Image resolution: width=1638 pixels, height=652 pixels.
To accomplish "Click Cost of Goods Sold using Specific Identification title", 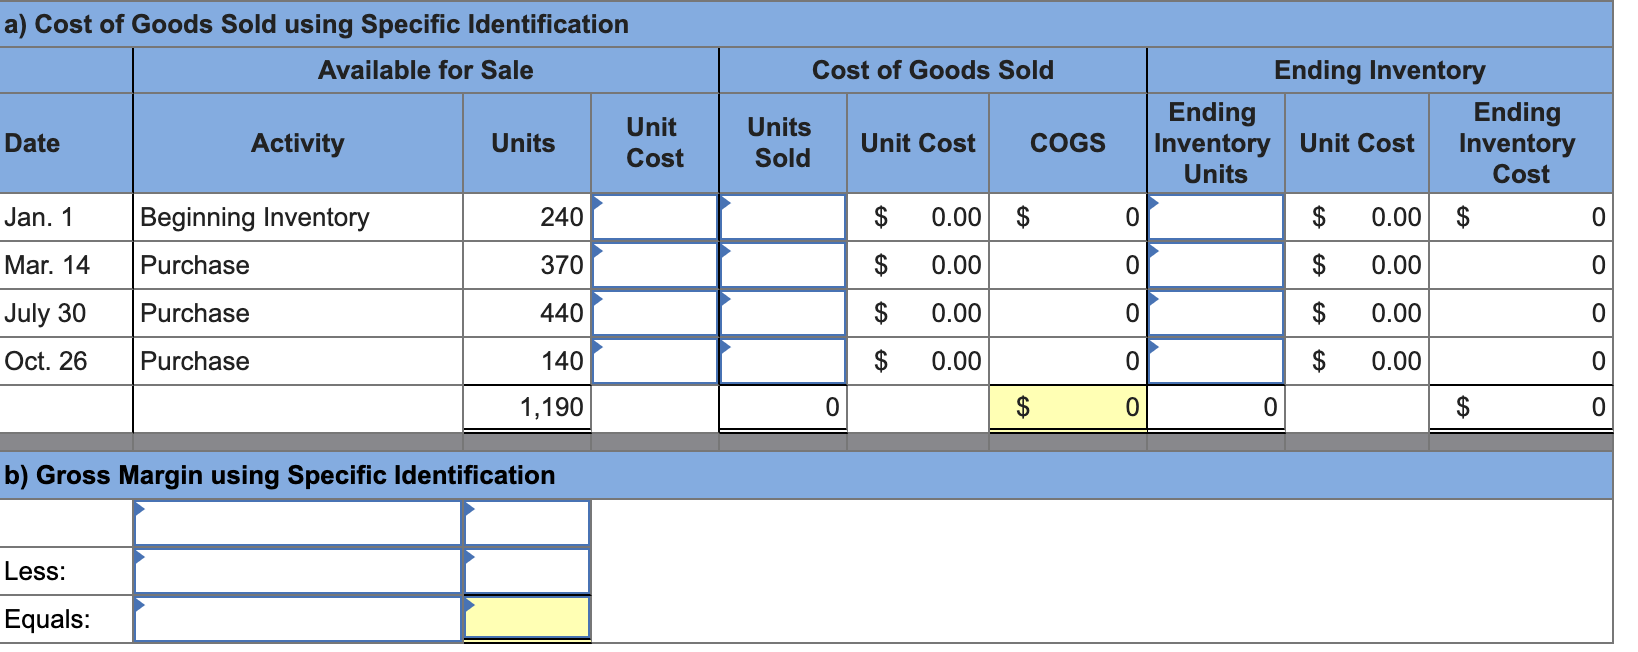I will point(317,24).
